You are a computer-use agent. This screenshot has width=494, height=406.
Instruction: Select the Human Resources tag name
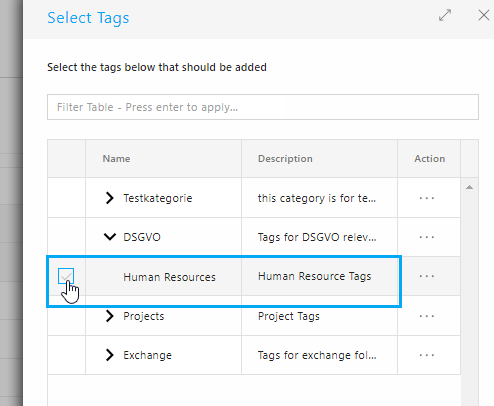pos(169,277)
